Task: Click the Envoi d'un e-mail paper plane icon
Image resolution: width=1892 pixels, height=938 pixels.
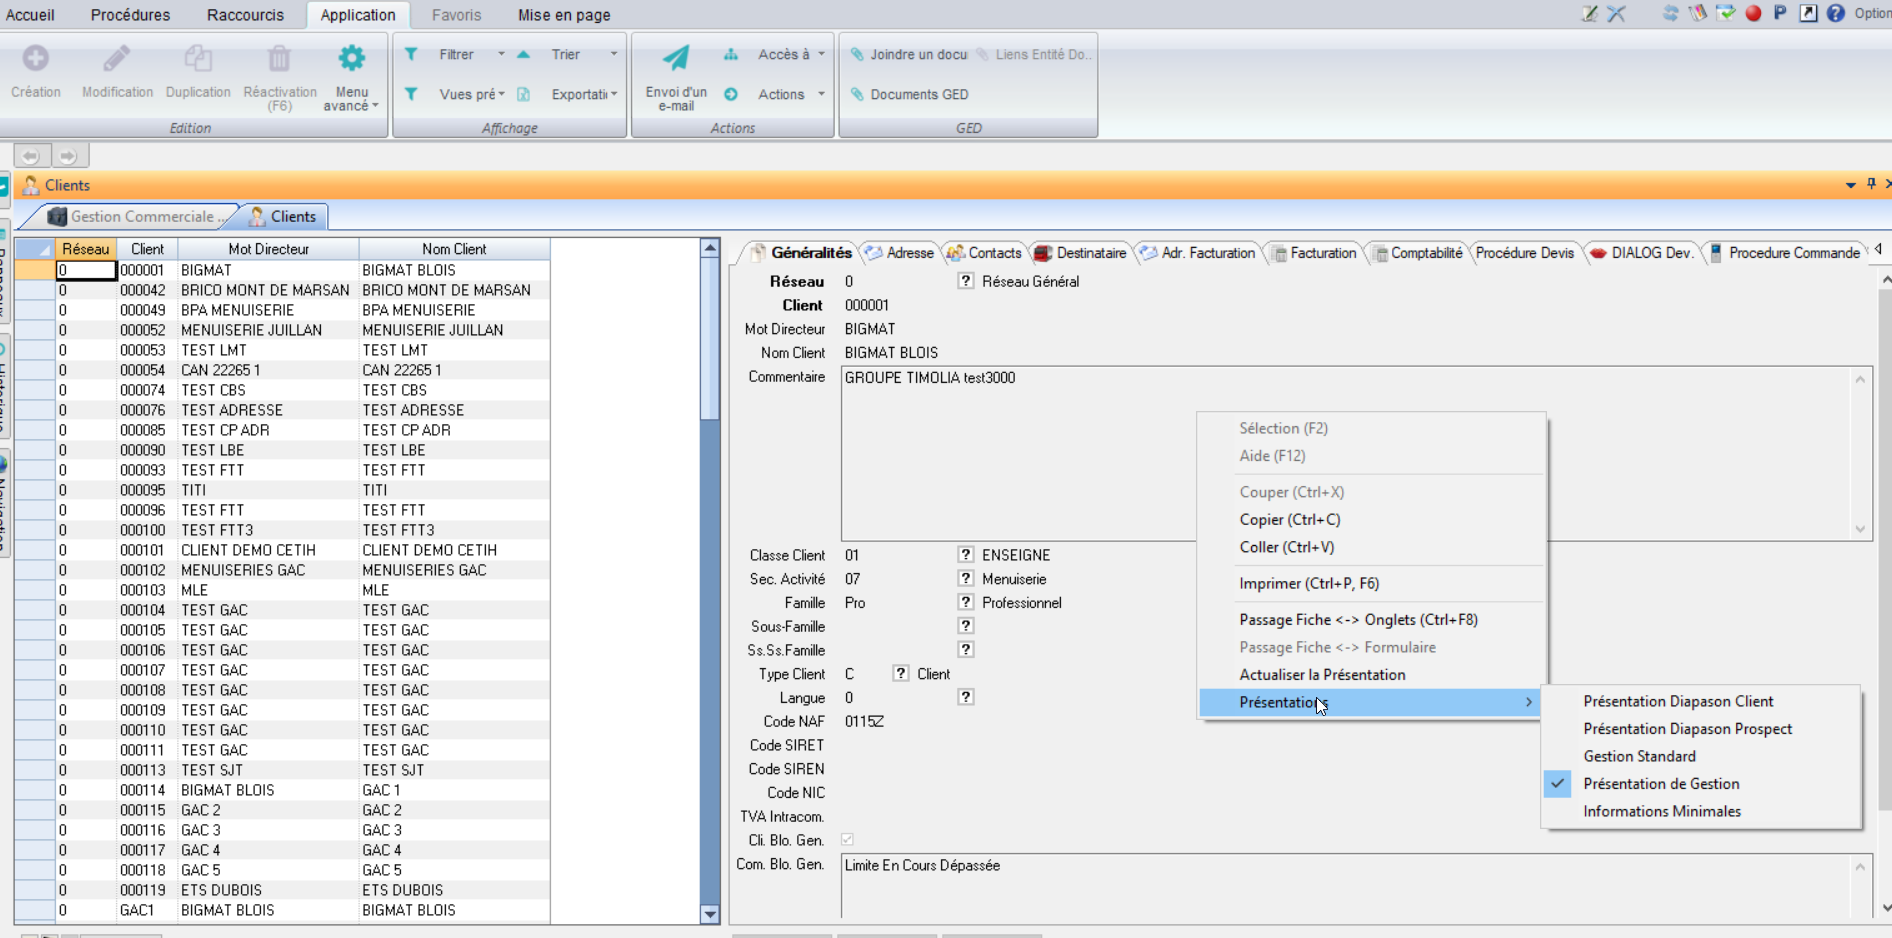Action: click(x=676, y=58)
